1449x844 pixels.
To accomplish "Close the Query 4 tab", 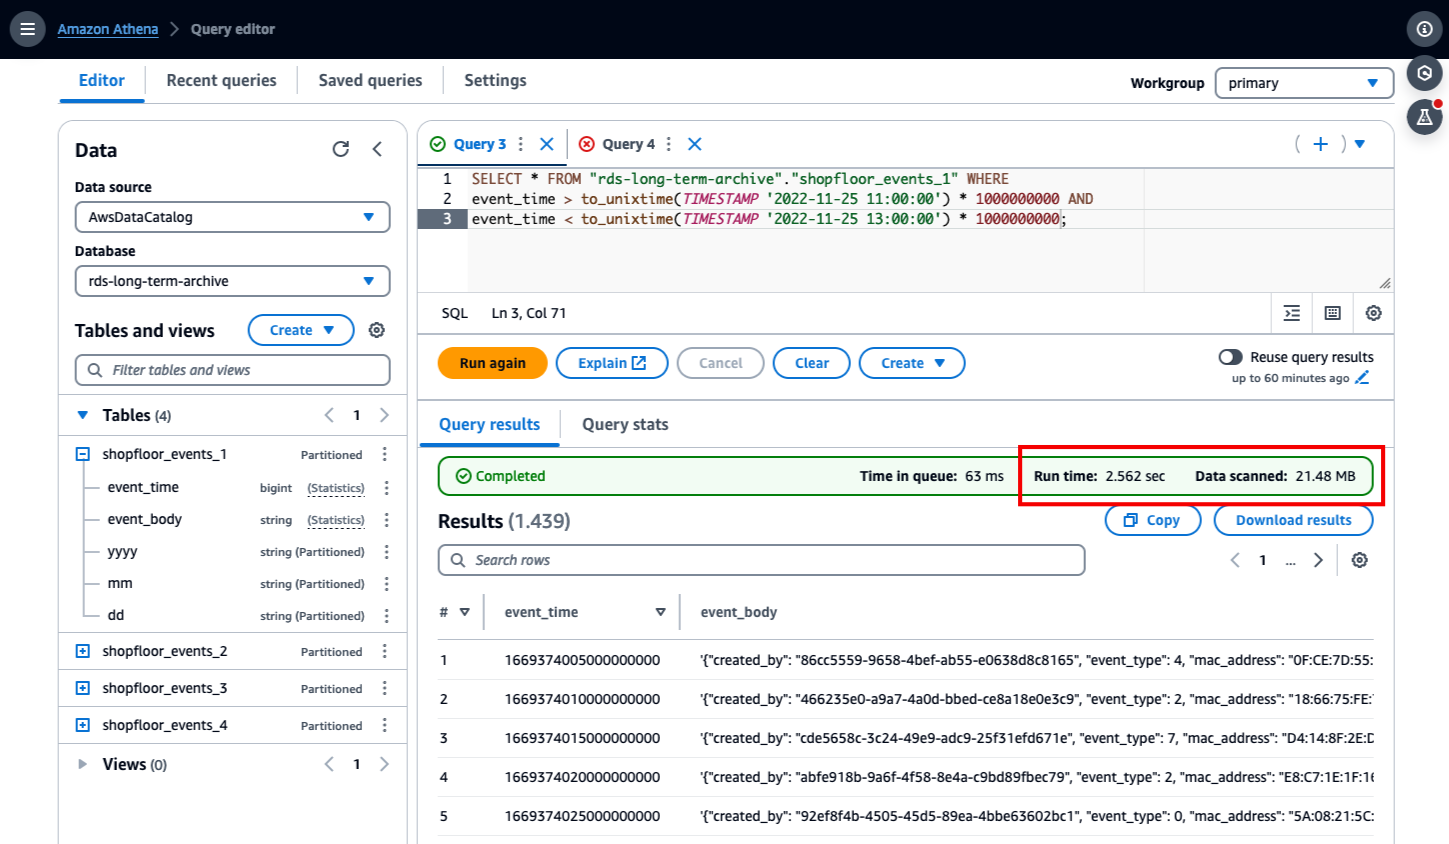I will [695, 144].
